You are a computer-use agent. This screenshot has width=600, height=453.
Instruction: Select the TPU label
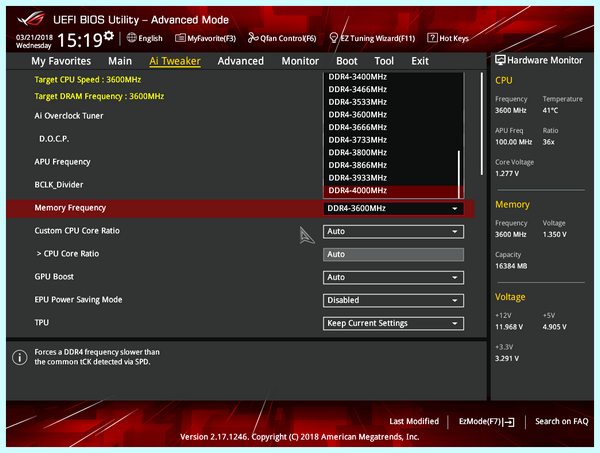click(x=42, y=323)
